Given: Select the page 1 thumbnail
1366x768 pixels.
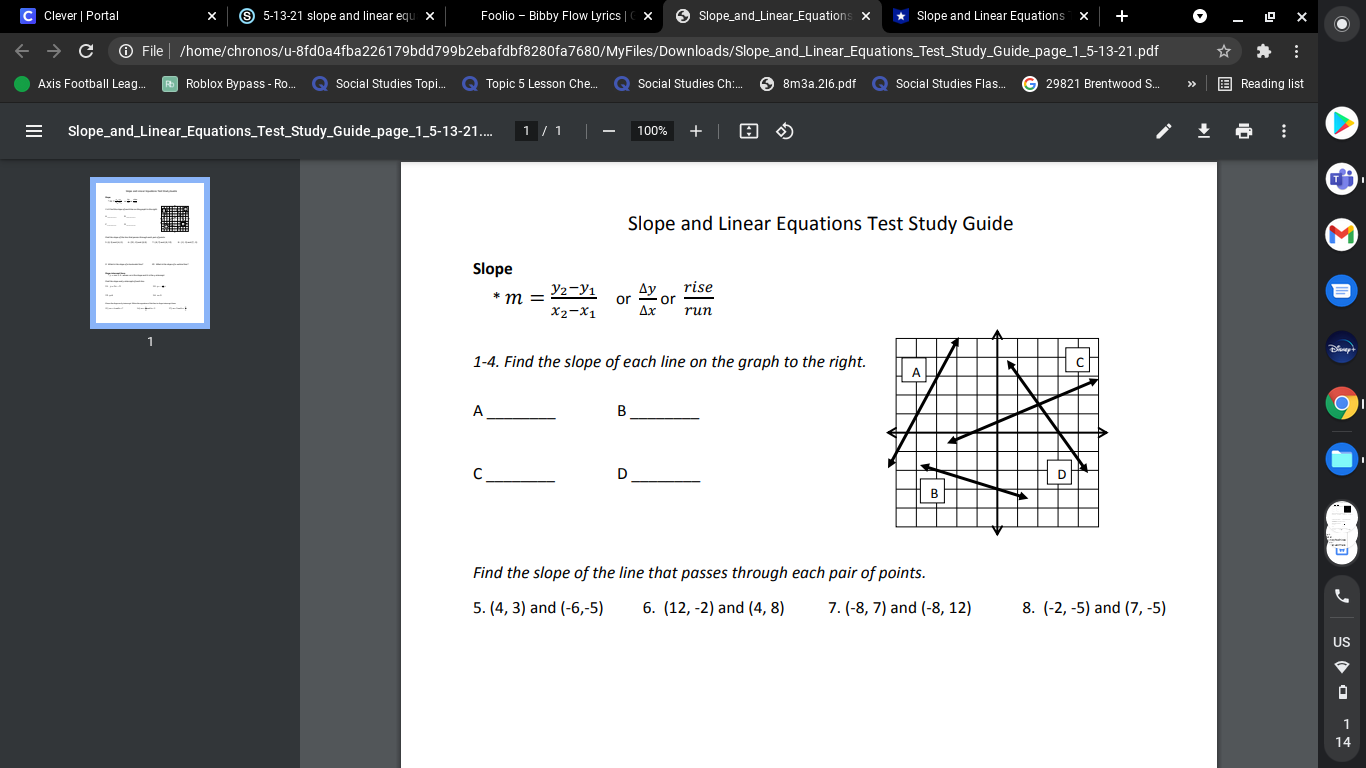Looking at the screenshot, I should pos(150,252).
